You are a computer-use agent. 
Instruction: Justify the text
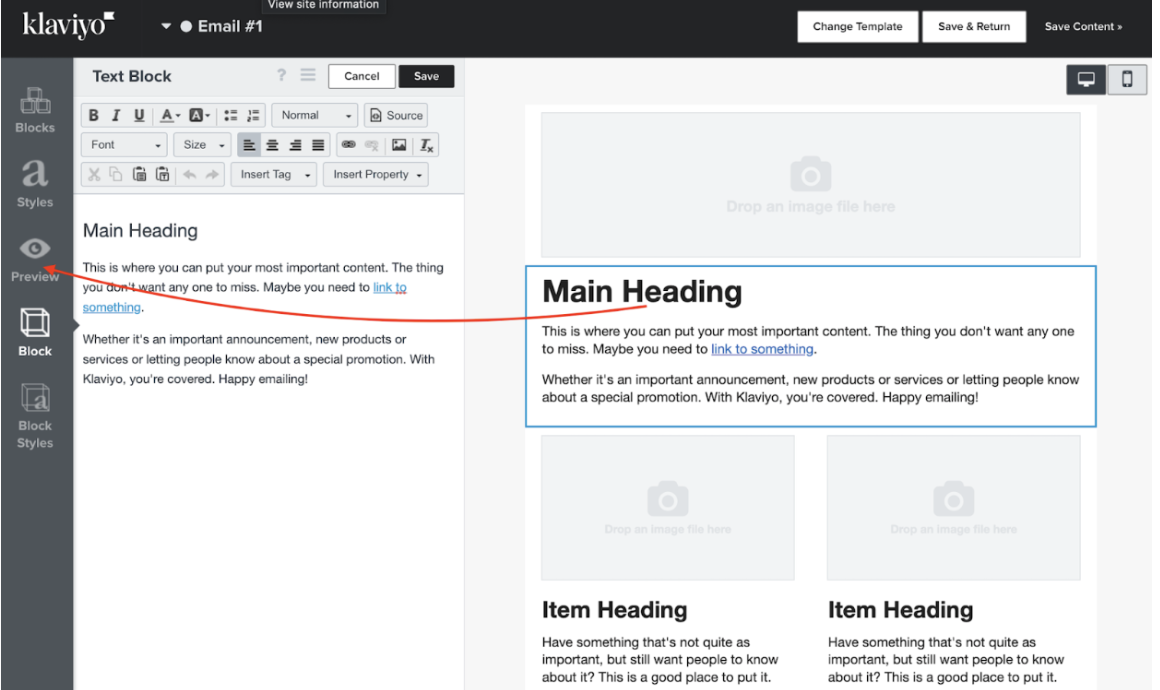click(318, 145)
